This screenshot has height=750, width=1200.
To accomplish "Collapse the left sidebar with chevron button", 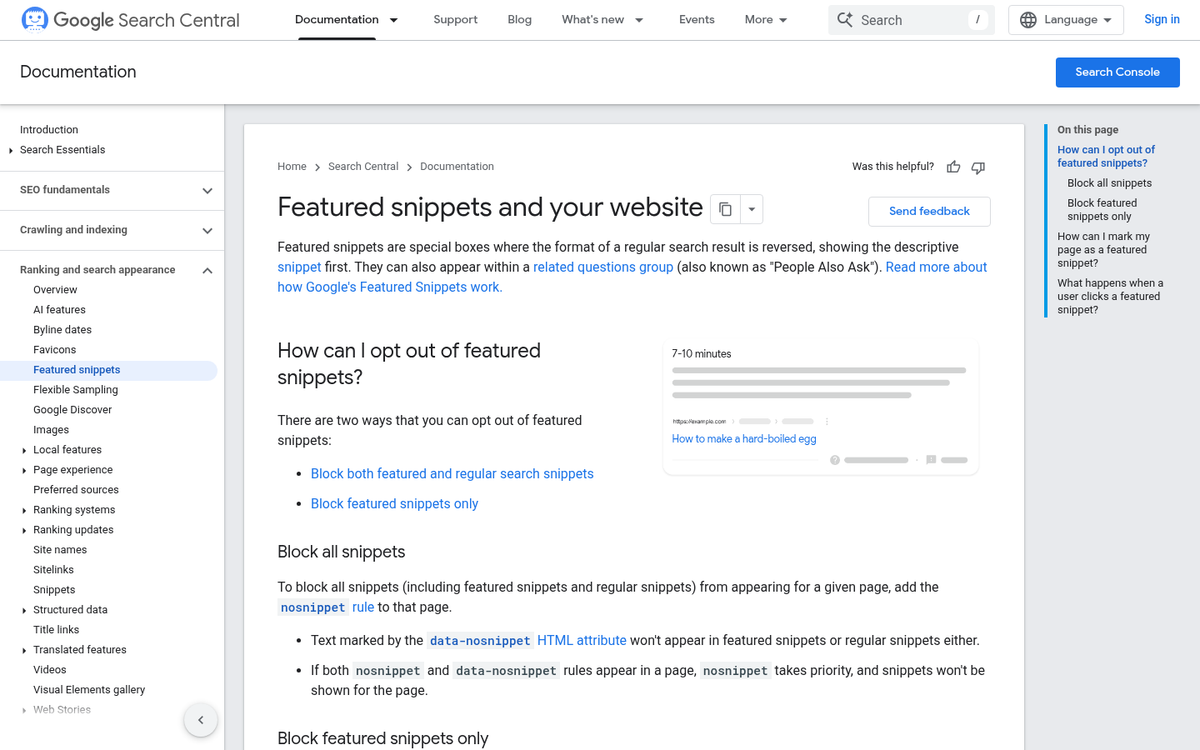I will point(200,719).
